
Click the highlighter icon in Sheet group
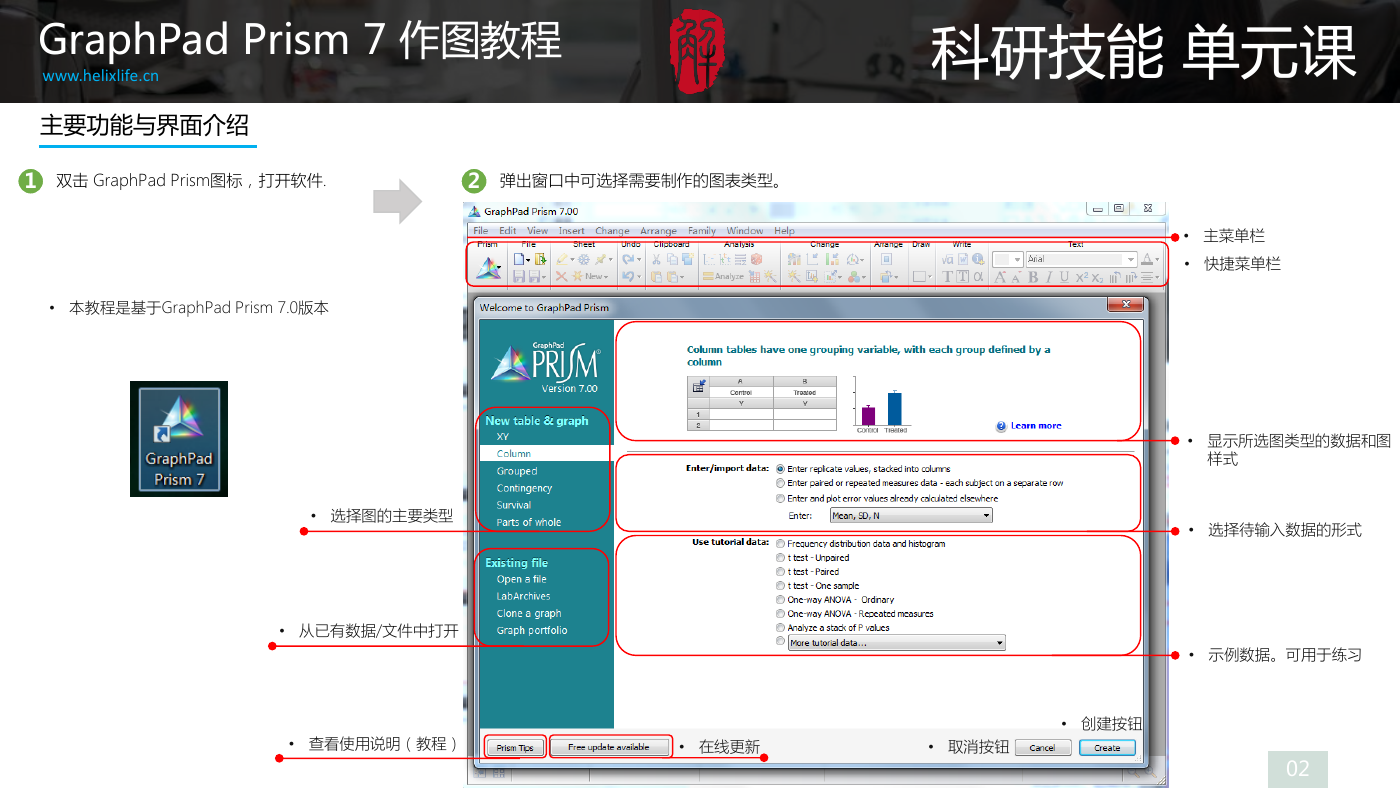(x=562, y=259)
